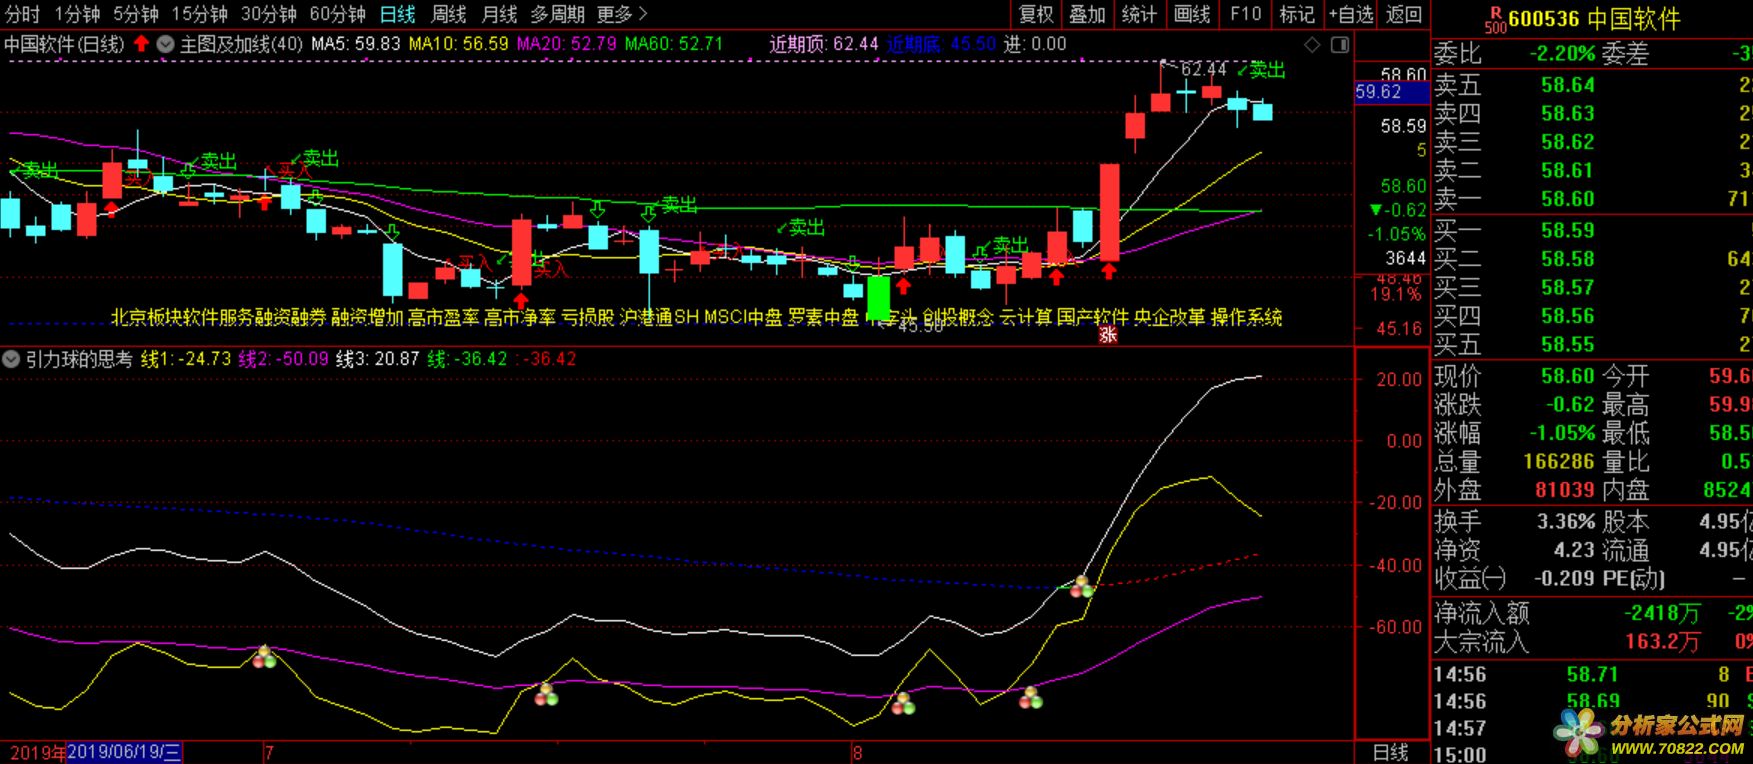This screenshot has width=1753, height=764.
Task: Click the 返回 back button
Action: tap(1404, 14)
